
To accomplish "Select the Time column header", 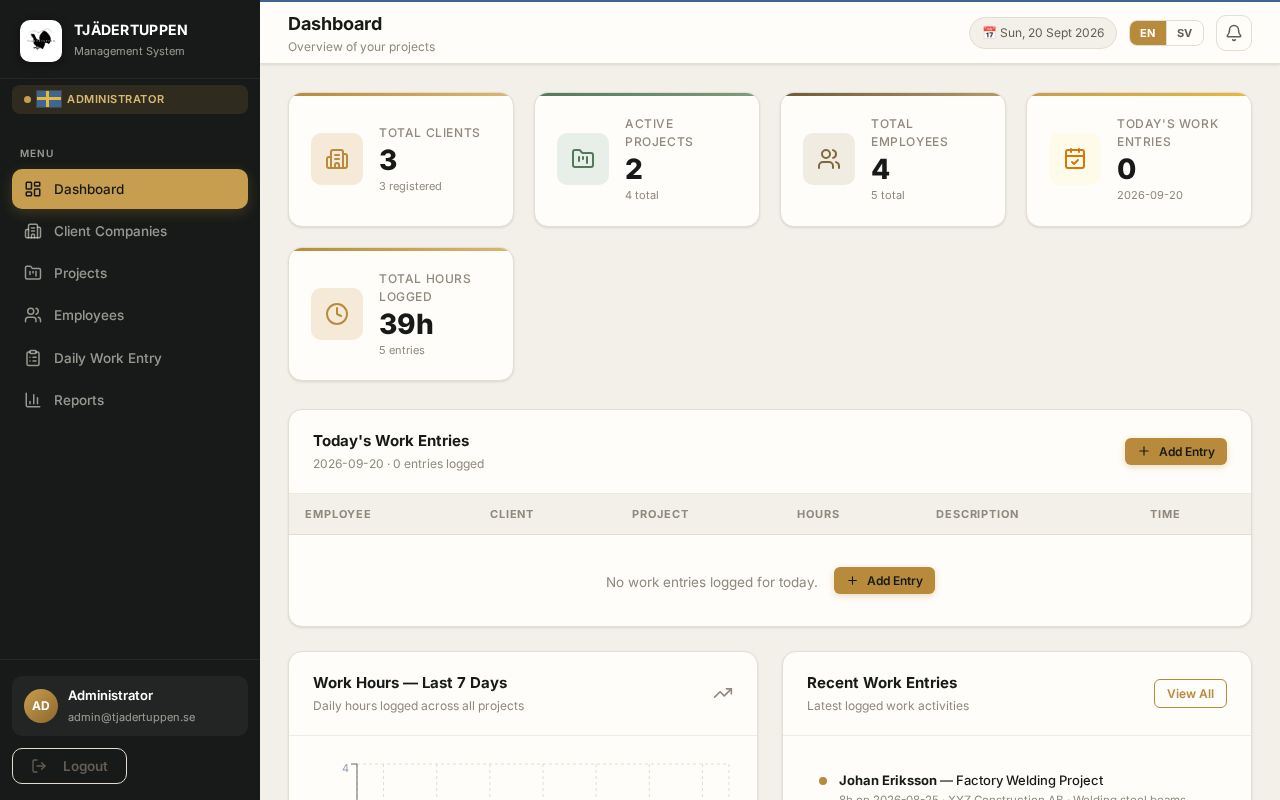I will 1165,514.
